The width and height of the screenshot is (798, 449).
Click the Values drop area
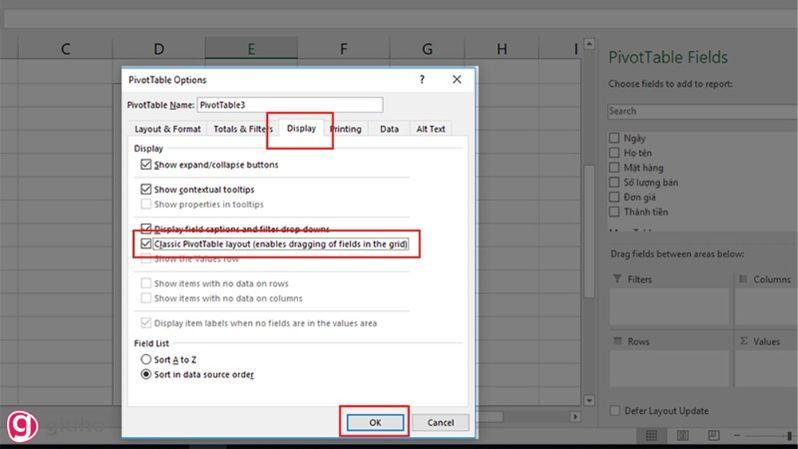pos(766,369)
